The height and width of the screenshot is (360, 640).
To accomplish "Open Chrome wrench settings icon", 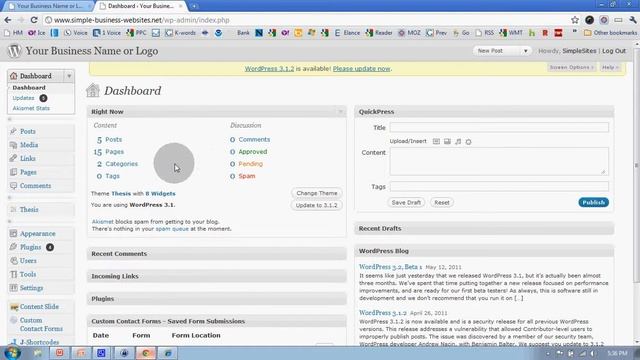I will coord(633,20).
